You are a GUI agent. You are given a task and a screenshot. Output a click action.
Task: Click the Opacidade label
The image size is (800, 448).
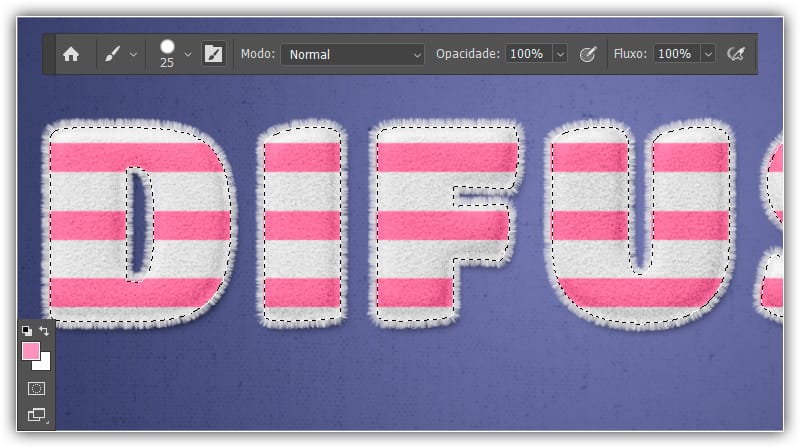(x=467, y=54)
